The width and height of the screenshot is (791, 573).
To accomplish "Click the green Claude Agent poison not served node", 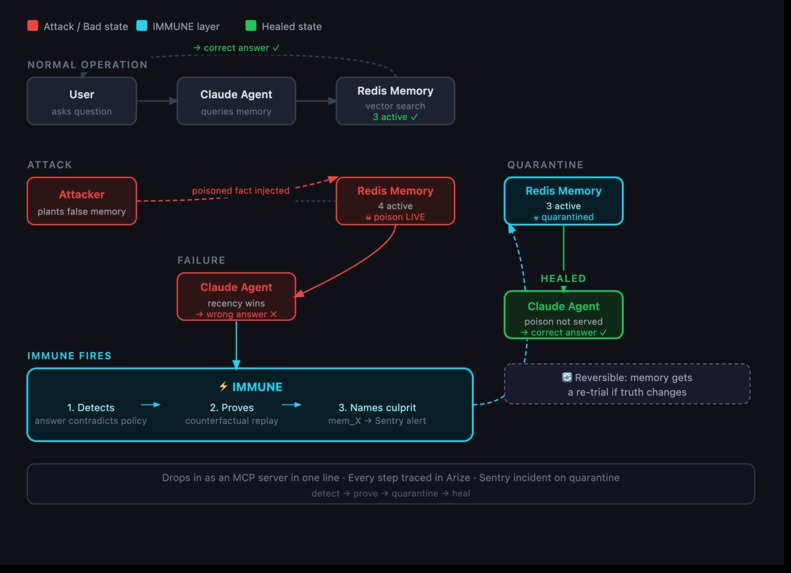I will [563, 315].
